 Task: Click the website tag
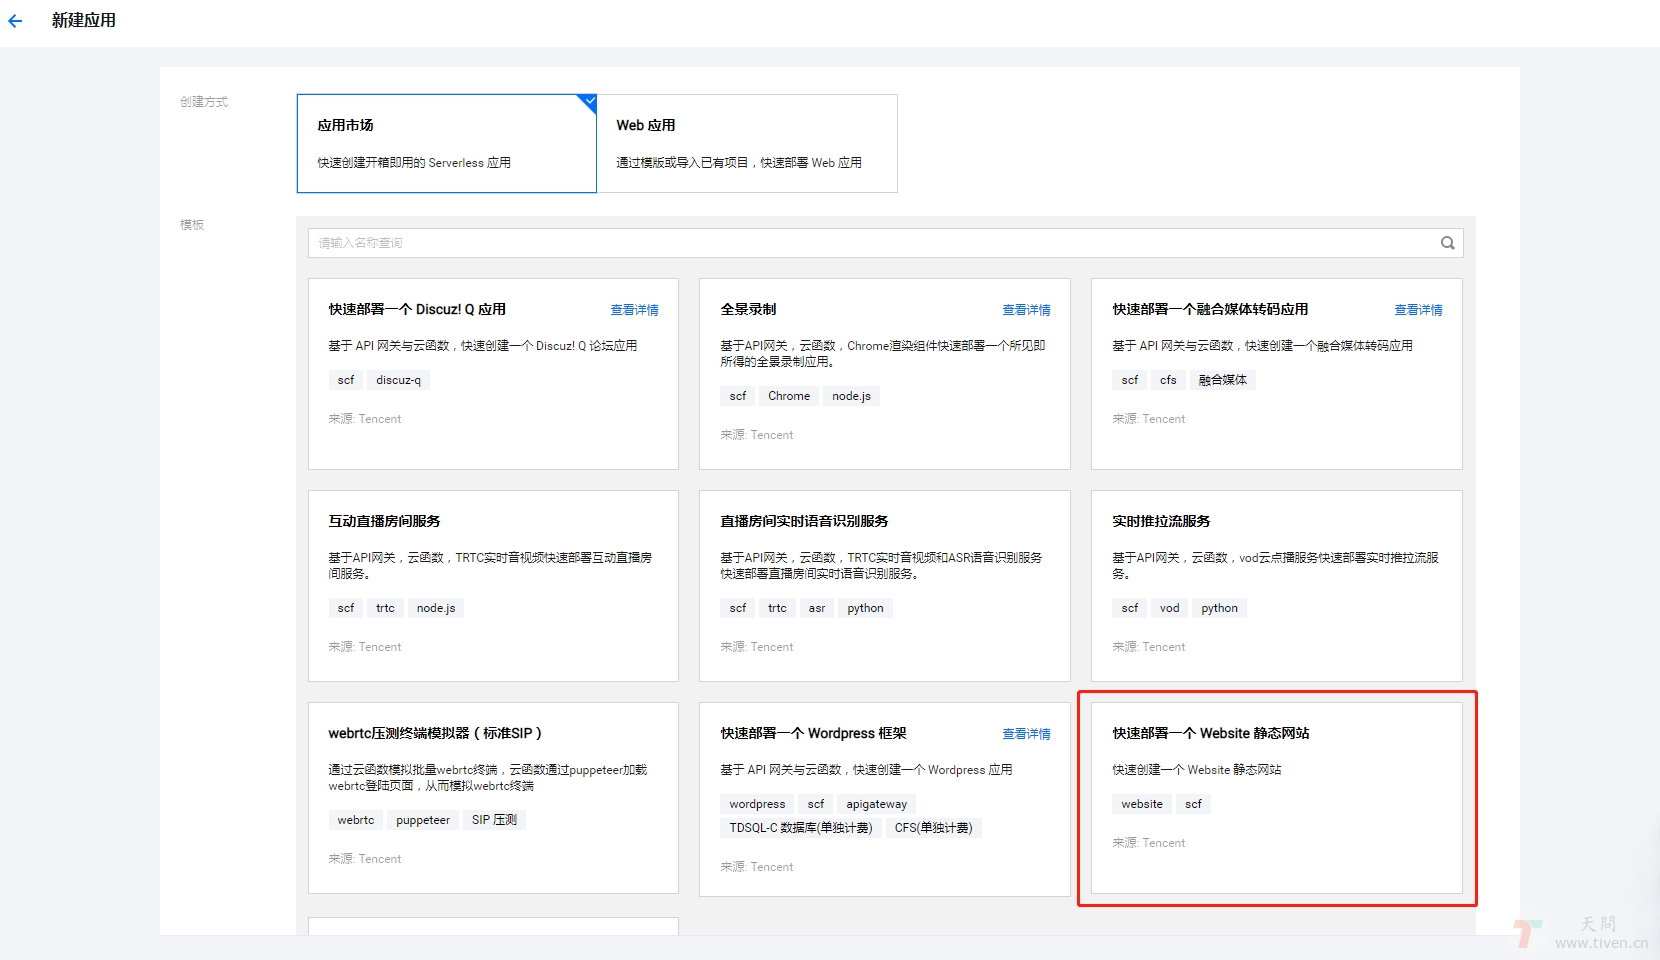coord(1142,804)
